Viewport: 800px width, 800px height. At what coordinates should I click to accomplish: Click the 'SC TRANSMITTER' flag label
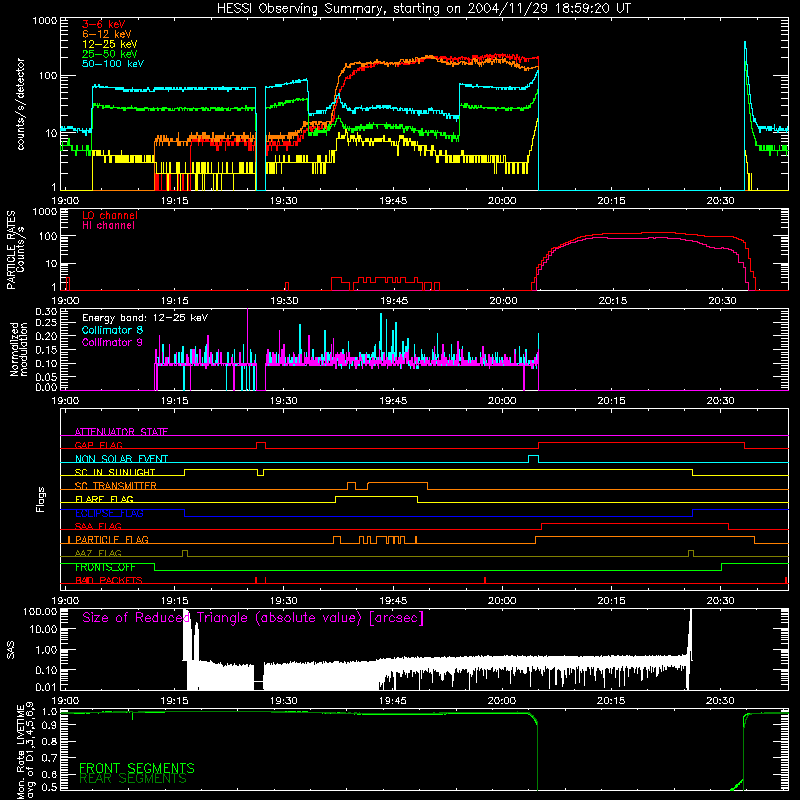tap(115, 485)
